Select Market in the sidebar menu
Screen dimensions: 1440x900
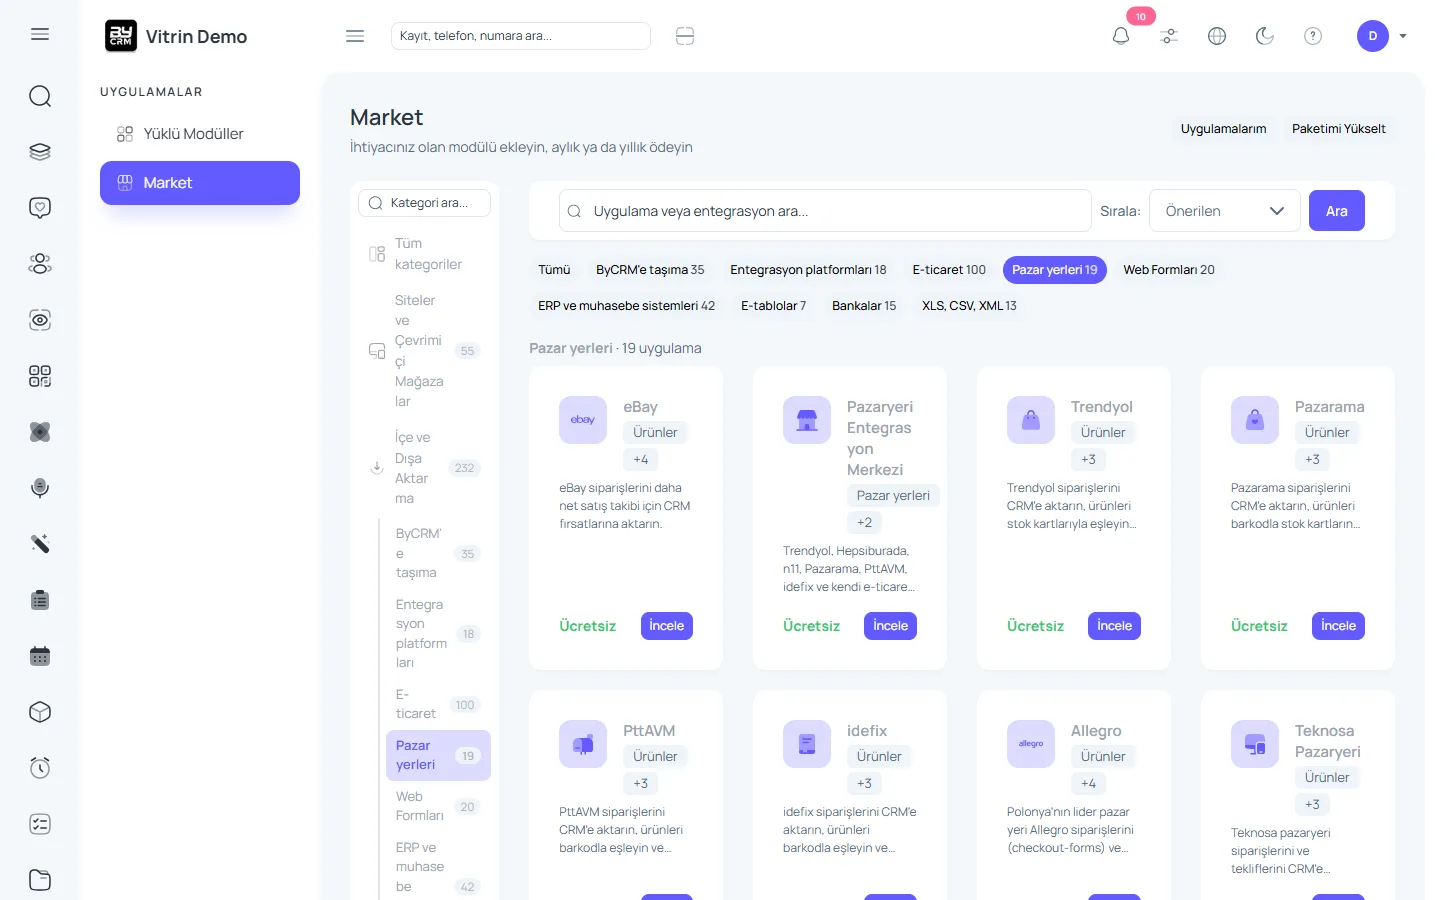[200, 183]
